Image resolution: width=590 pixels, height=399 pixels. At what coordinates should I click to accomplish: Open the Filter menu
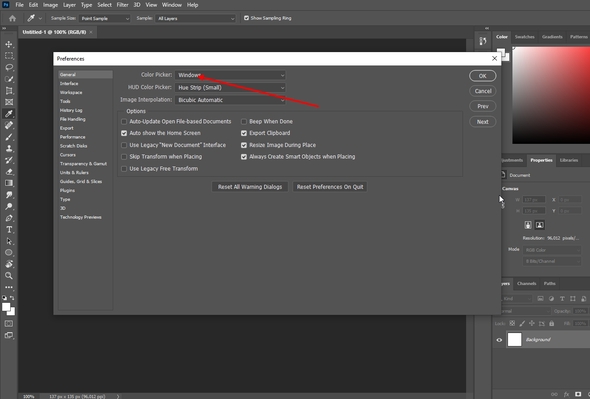122,5
